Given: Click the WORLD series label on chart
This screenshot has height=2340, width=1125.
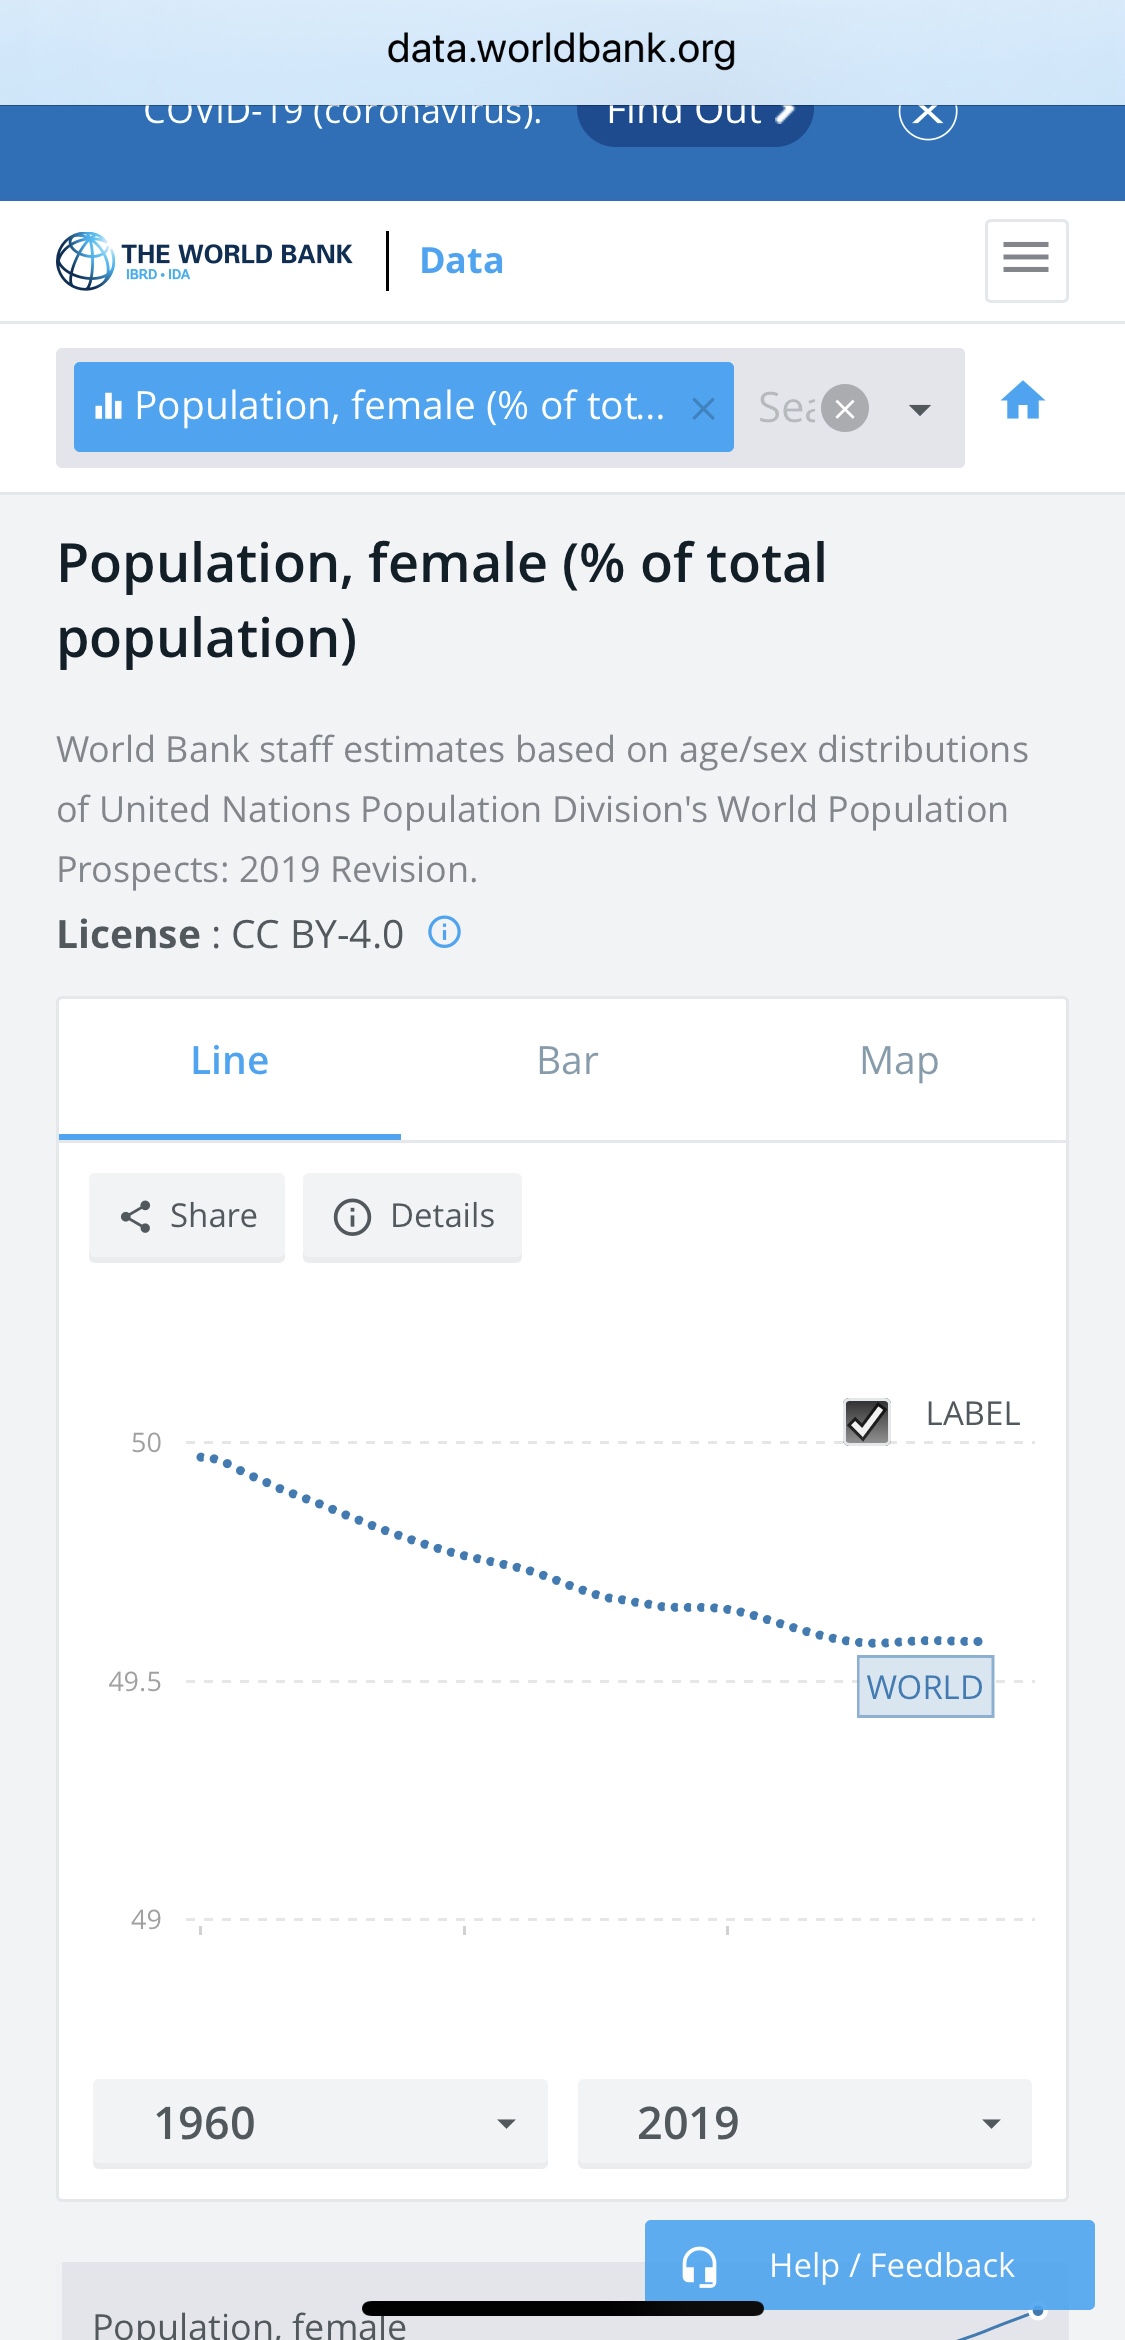Looking at the screenshot, I should 925,1687.
